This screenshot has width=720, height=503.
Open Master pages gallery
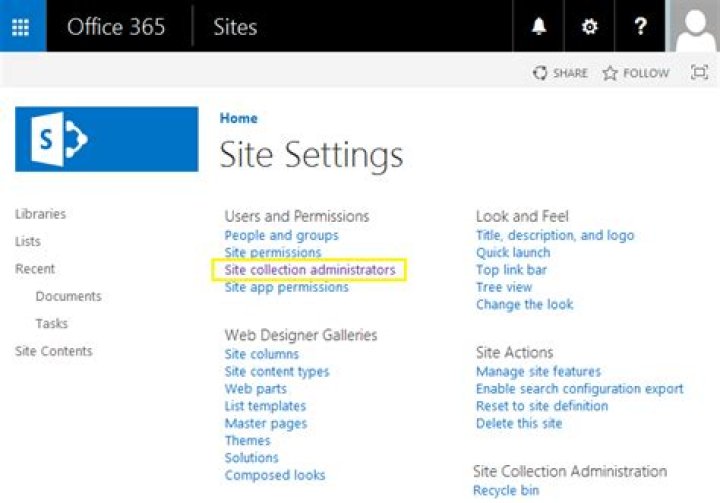266,424
